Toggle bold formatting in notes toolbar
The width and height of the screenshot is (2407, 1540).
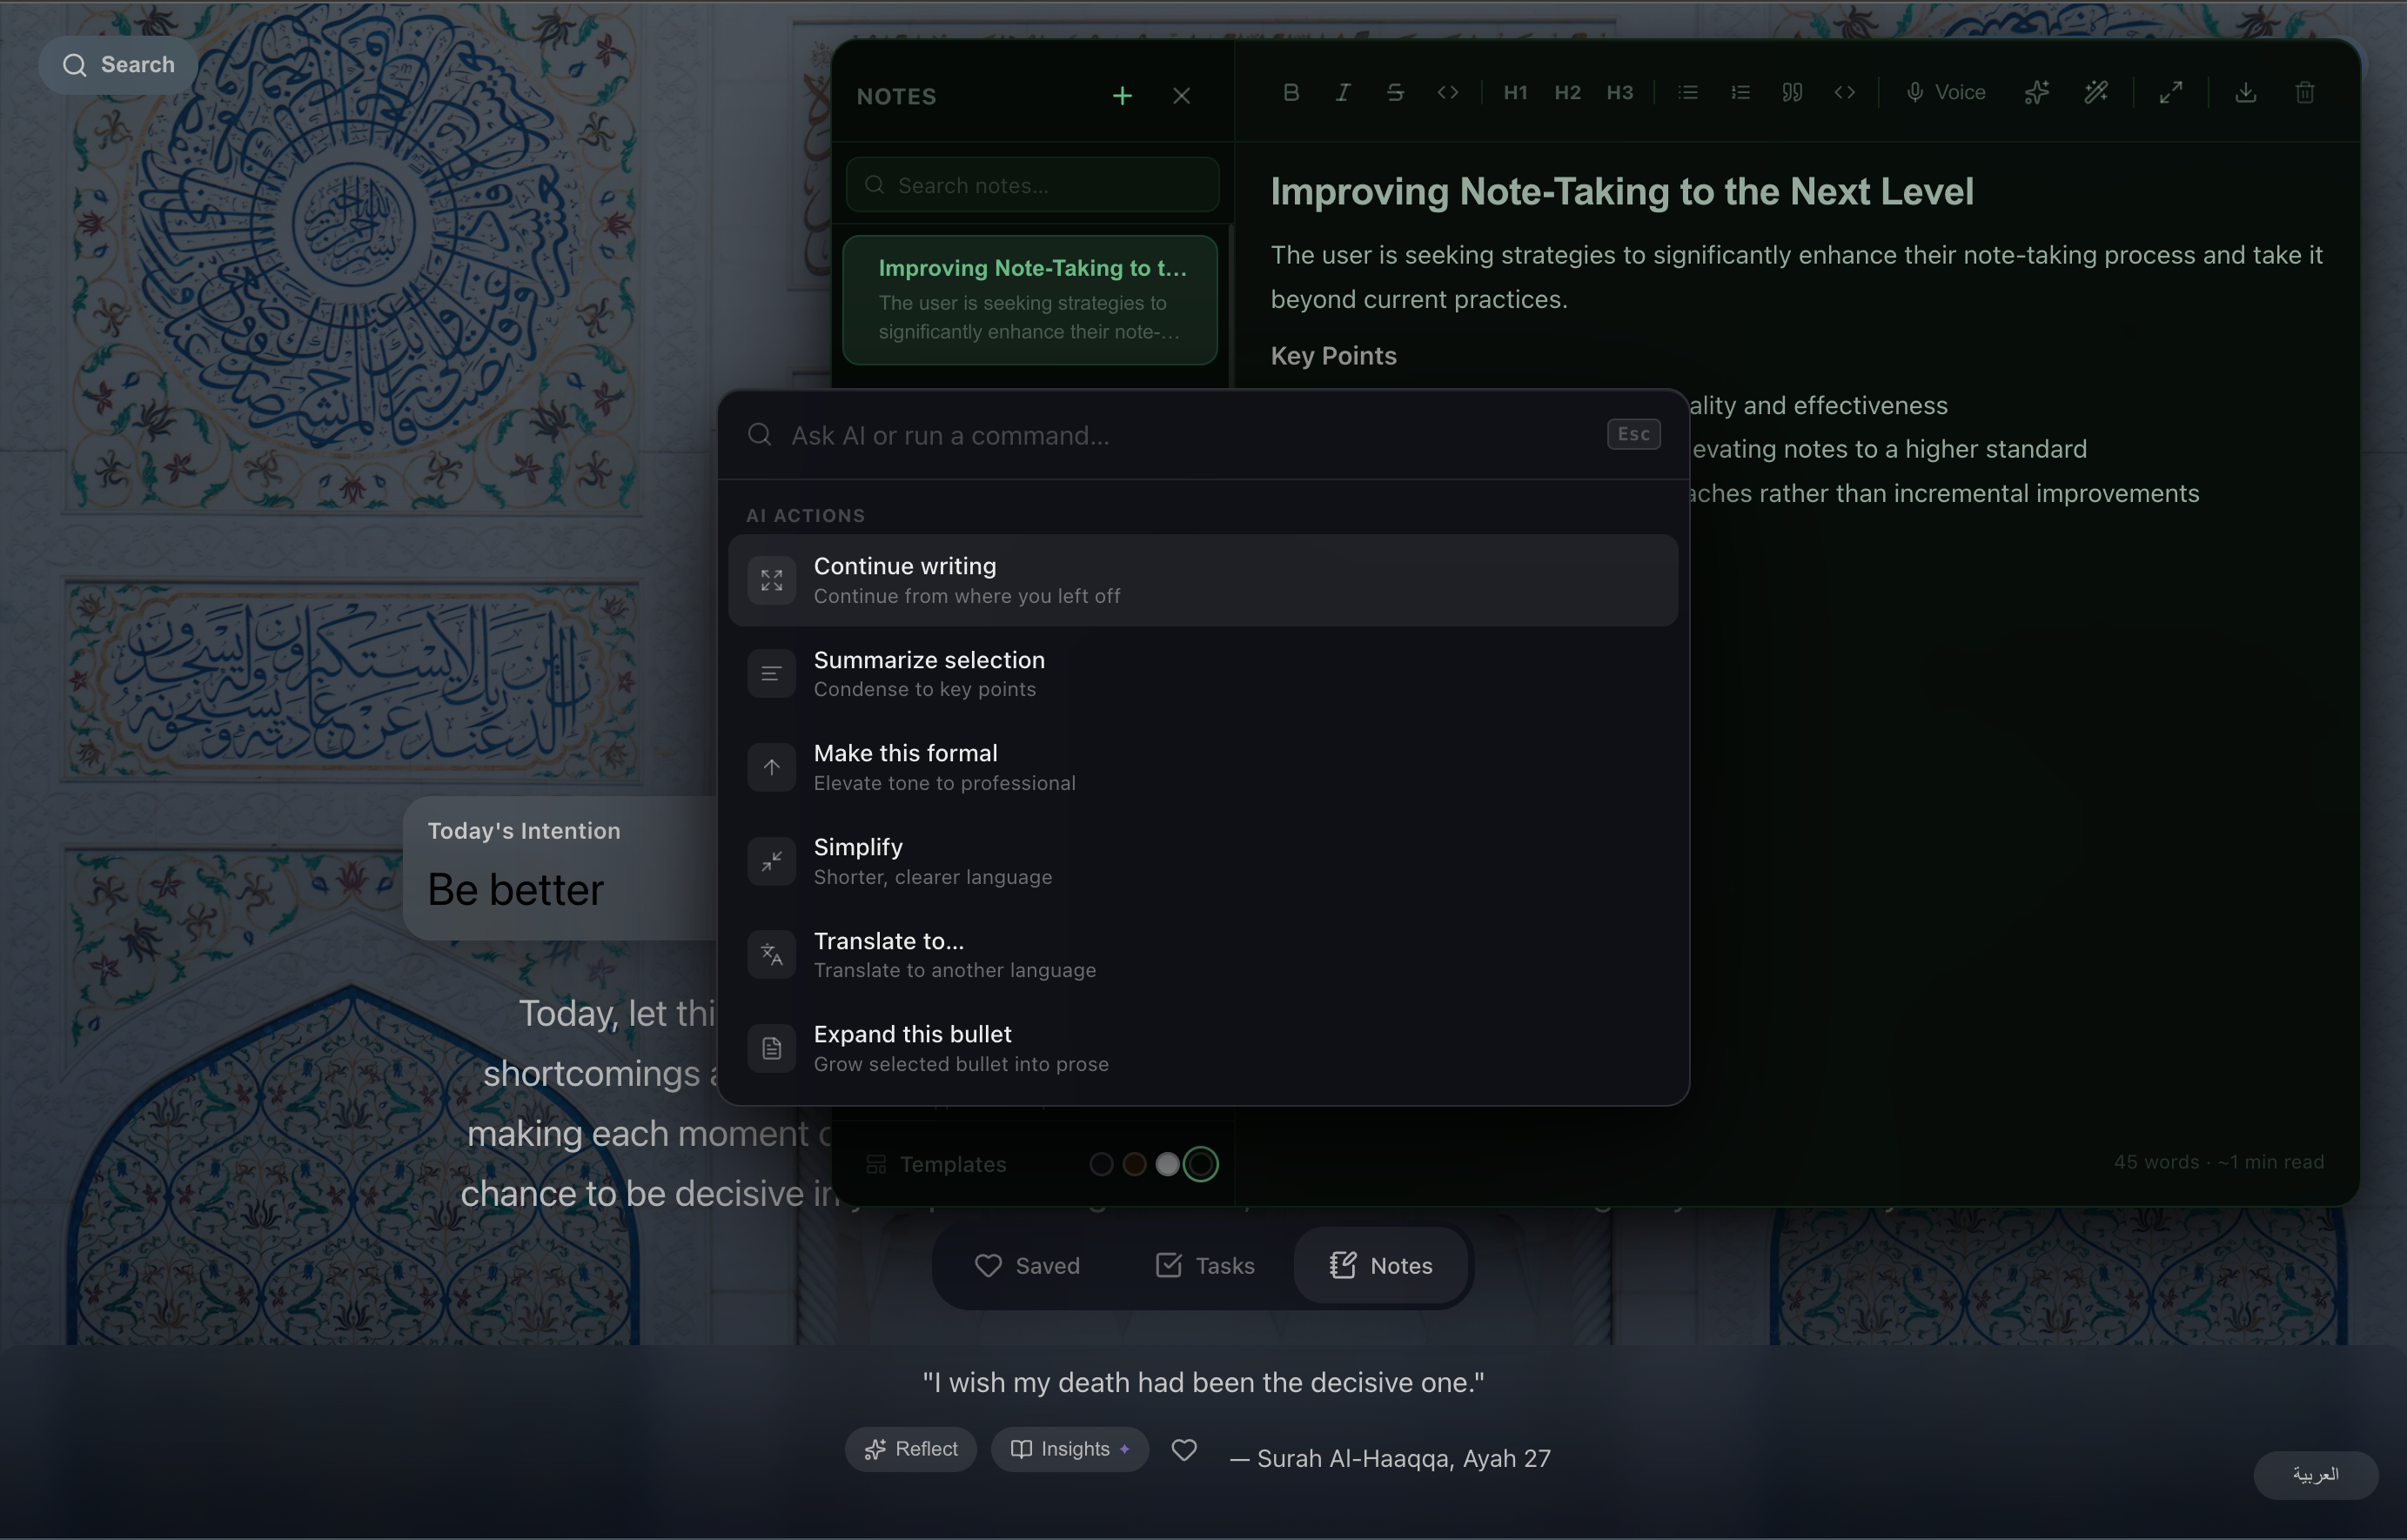pyautogui.click(x=1291, y=93)
